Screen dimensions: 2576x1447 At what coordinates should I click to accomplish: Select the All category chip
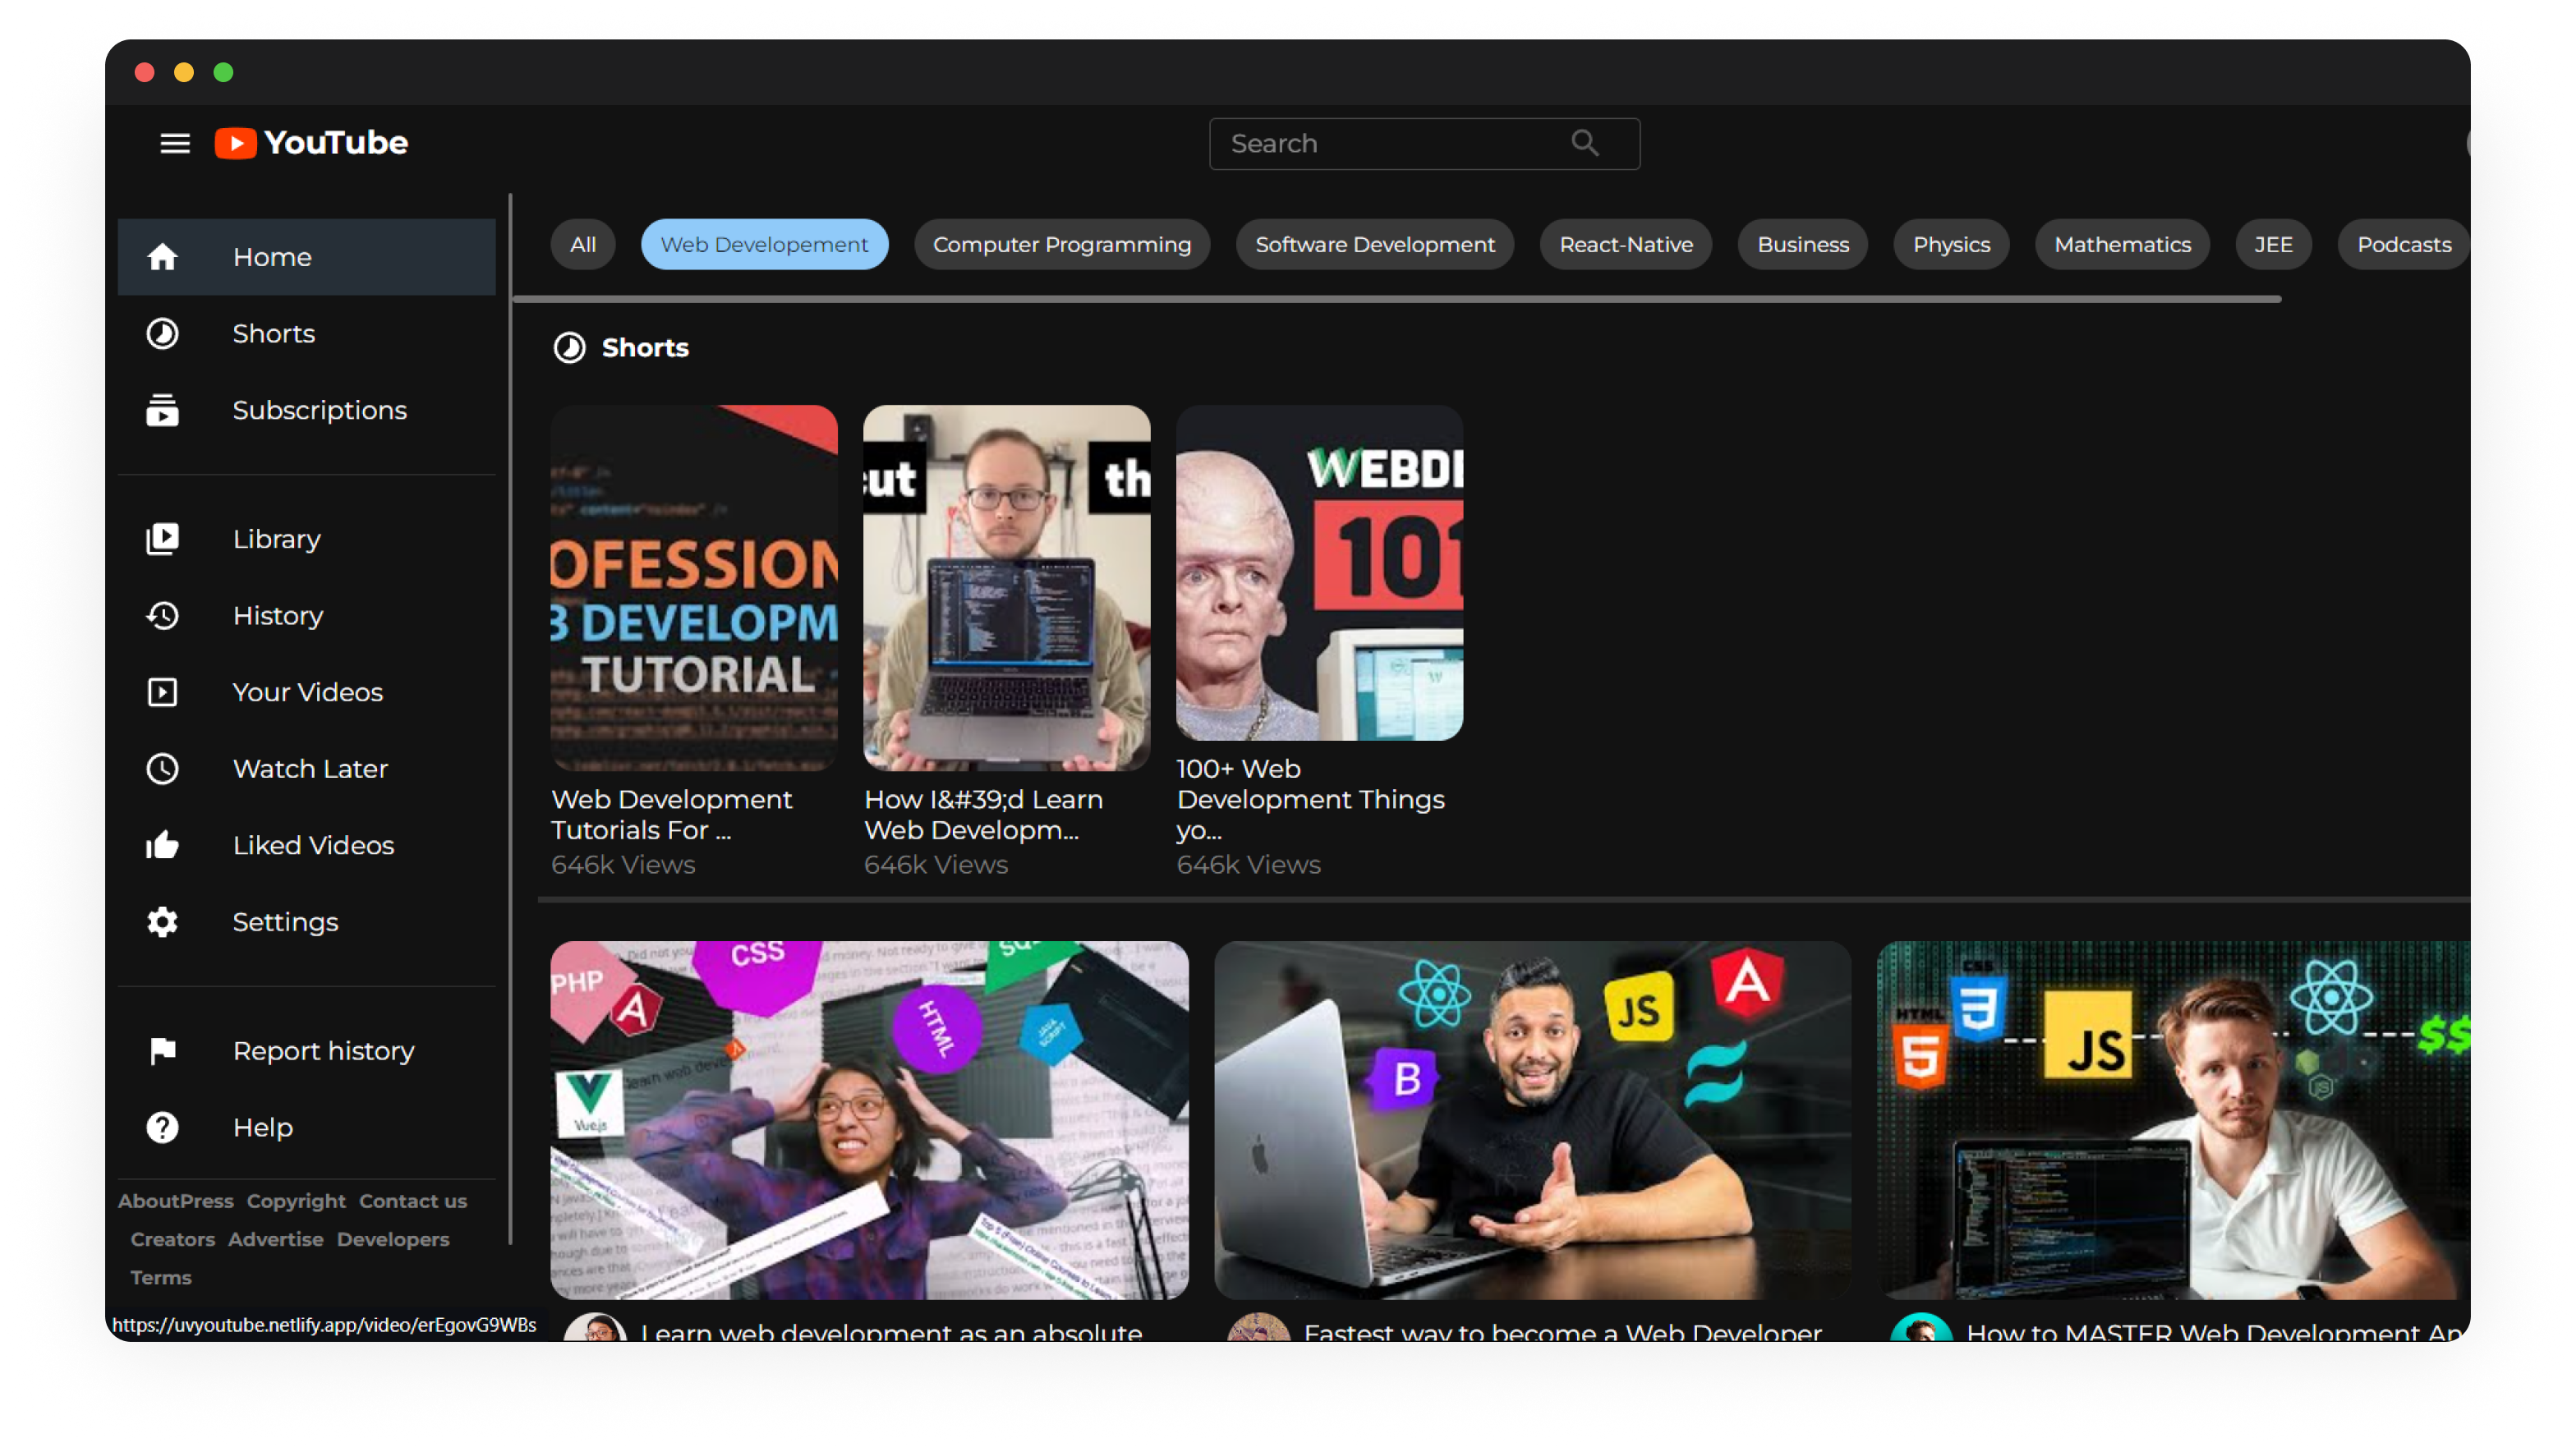click(583, 244)
